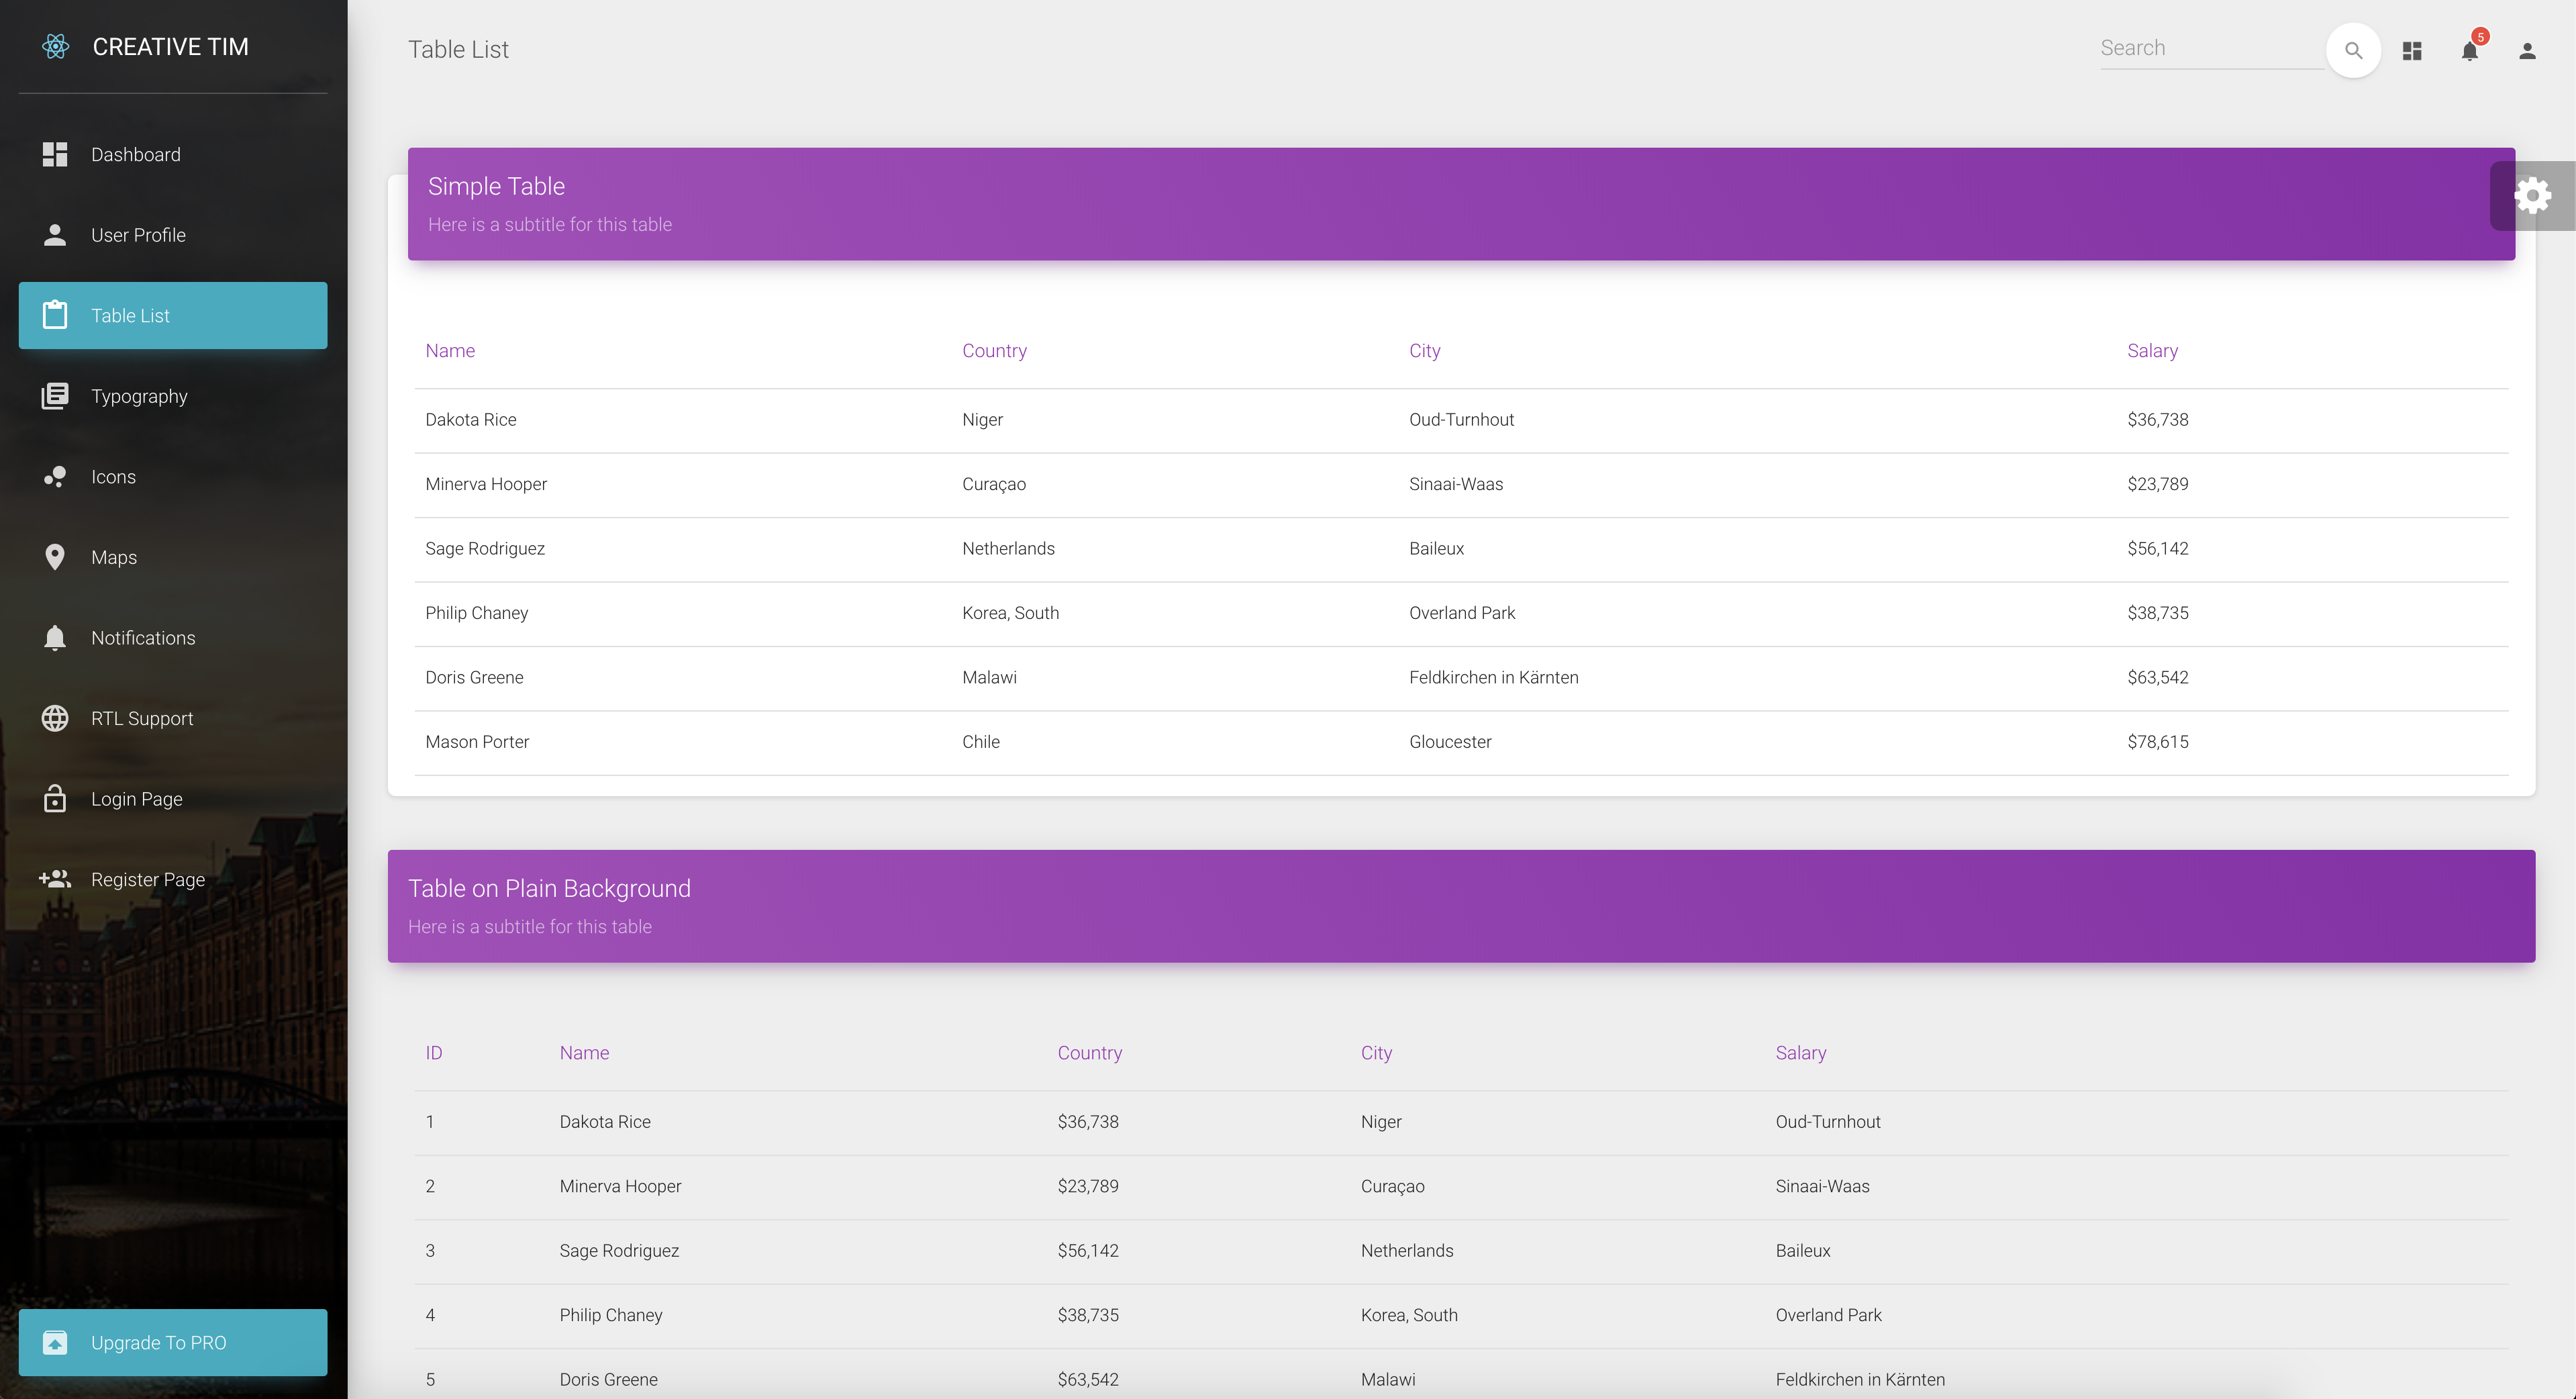Click the search magnifier button
The height and width of the screenshot is (1399, 2576).
click(2353, 50)
